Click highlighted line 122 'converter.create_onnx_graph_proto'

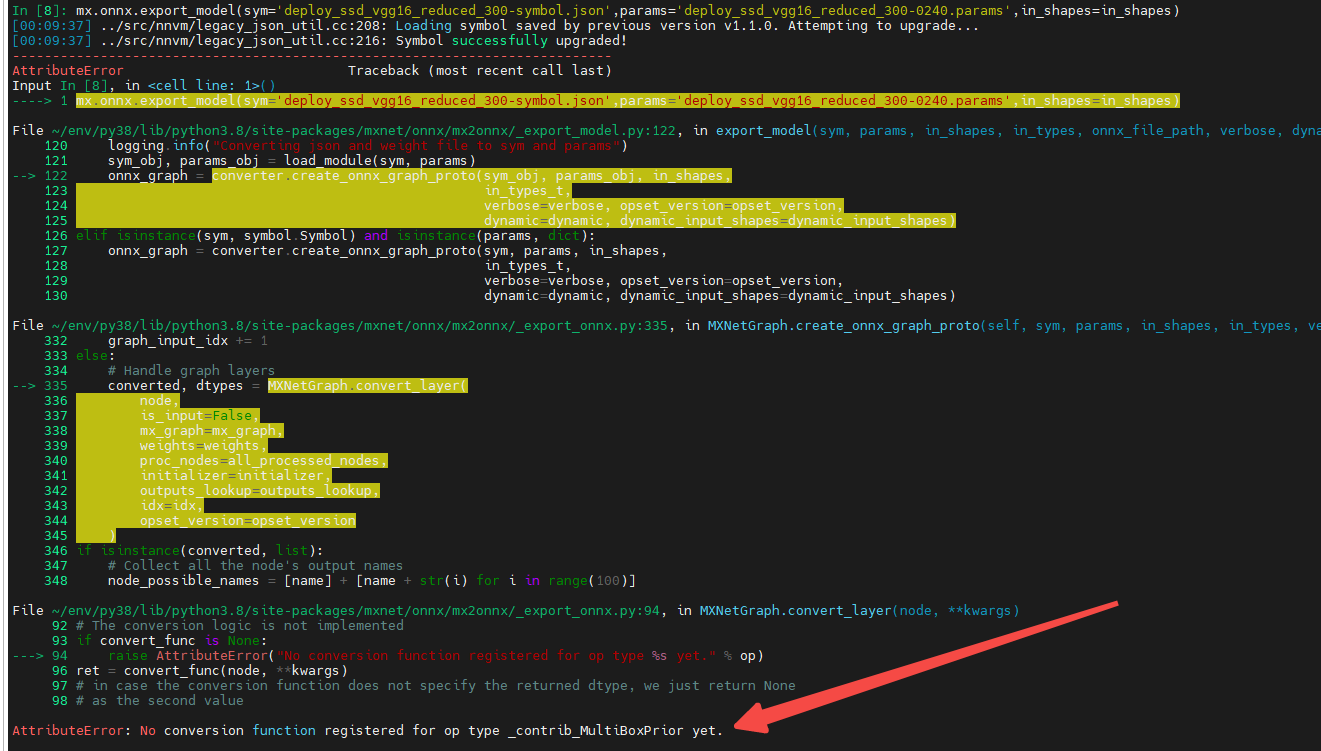point(472,175)
